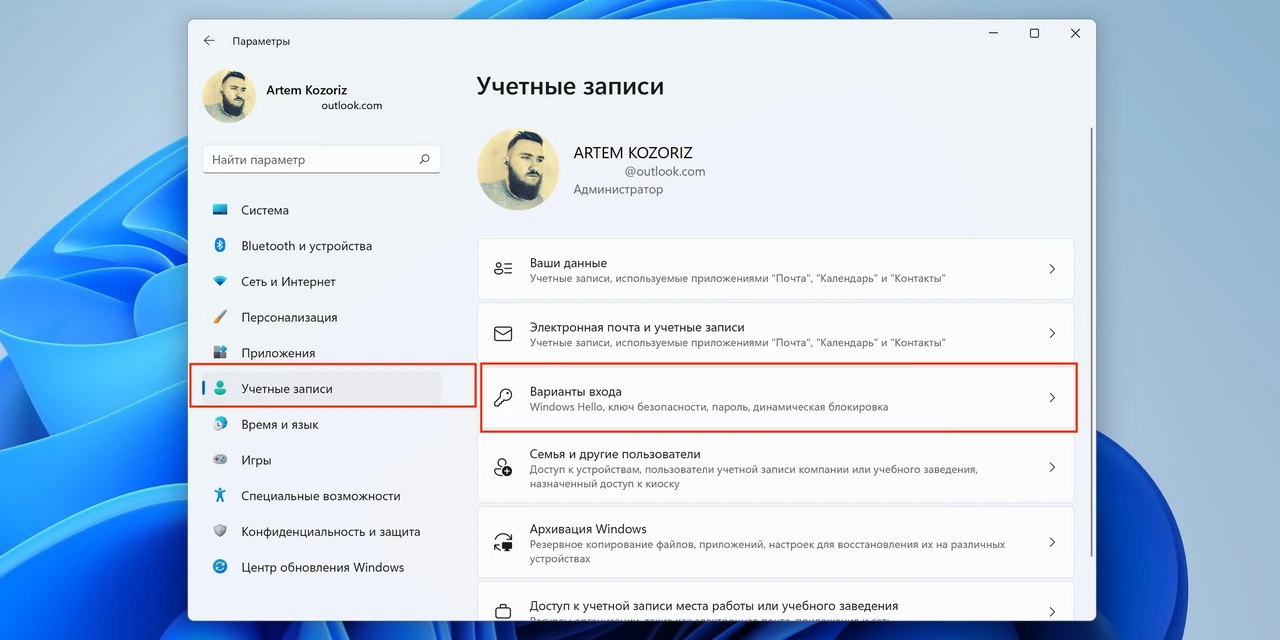This screenshot has height=640, width=1280.
Task: Open Электронная почта row chevron arrow
Action: (x=1052, y=334)
